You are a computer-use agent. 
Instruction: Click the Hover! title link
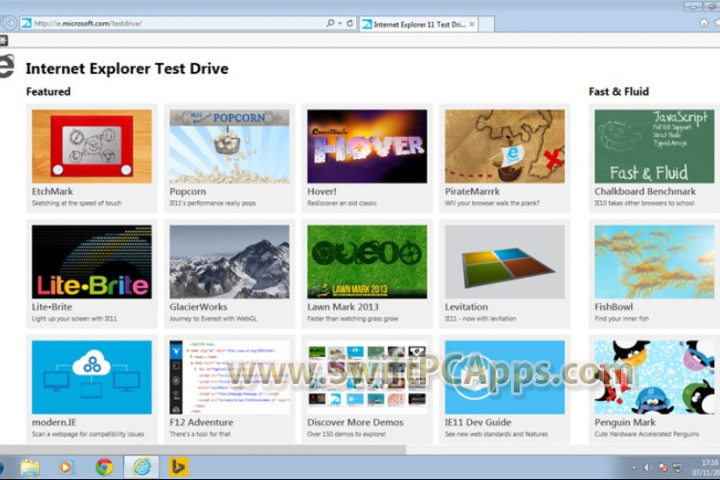322,191
